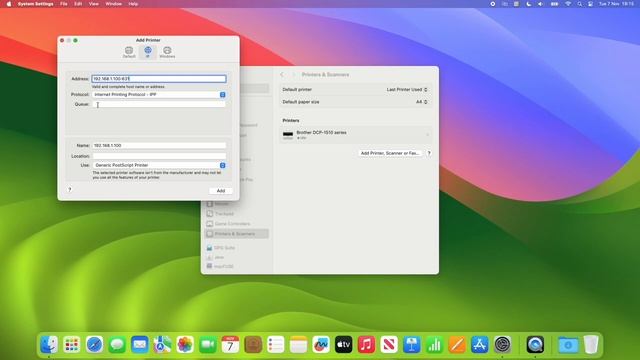Open help in the Add Printer dialog
This screenshot has height=360, width=640.
tap(70, 189)
